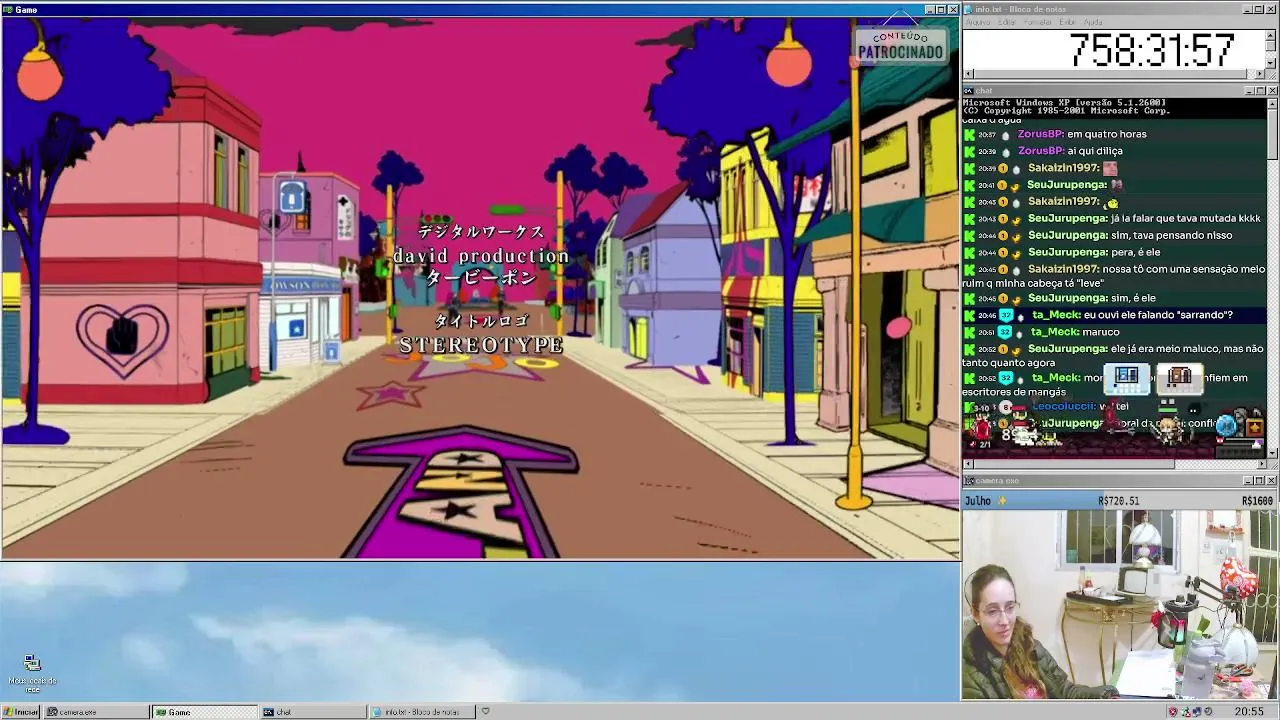Click the heart hand sign on pink building
This screenshot has width=1280, height=720.
click(122, 338)
